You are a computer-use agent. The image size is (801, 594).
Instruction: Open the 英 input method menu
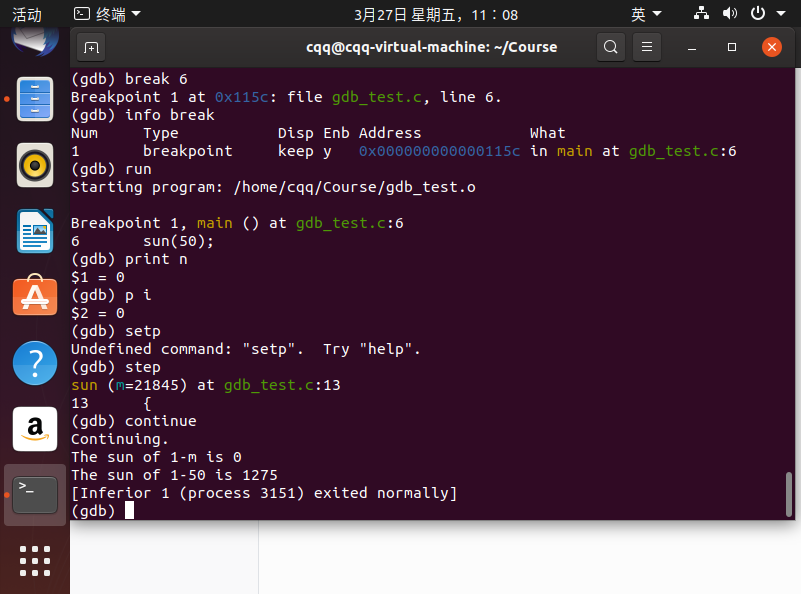(x=646, y=14)
